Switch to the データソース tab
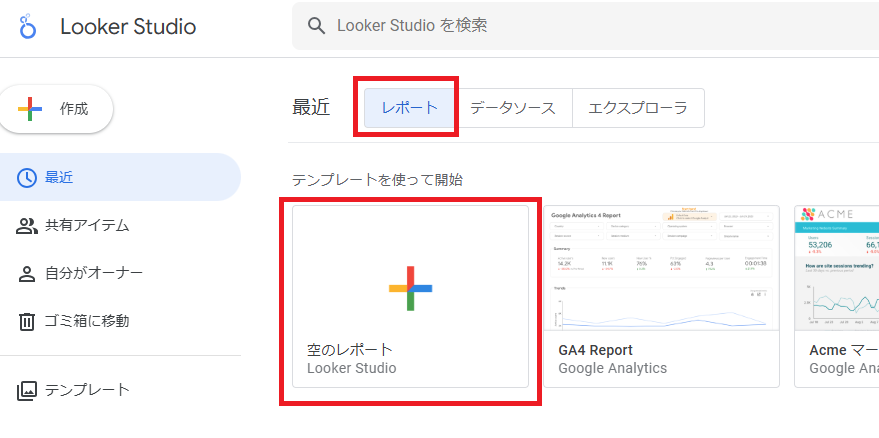 pos(512,108)
